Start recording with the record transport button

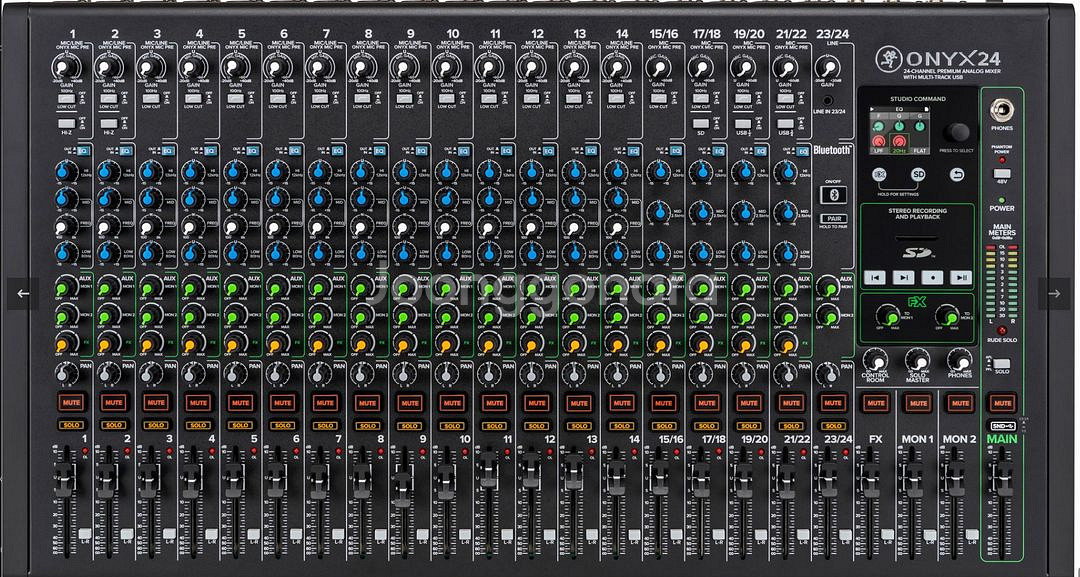(x=932, y=277)
